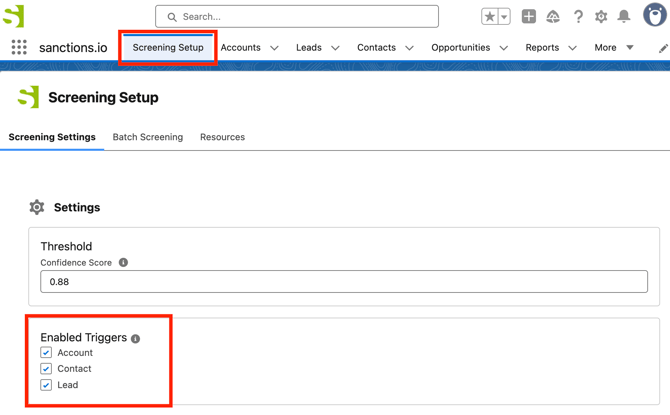Click the Contact trigger label

coord(74,368)
